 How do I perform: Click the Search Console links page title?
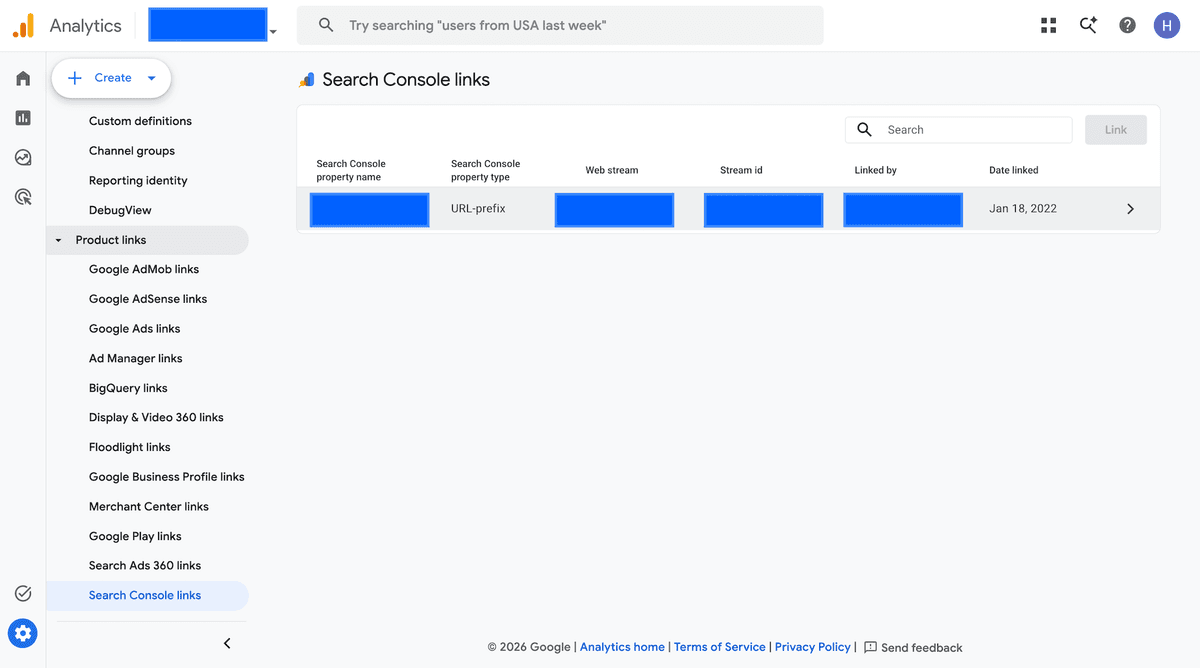click(x=406, y=80)
